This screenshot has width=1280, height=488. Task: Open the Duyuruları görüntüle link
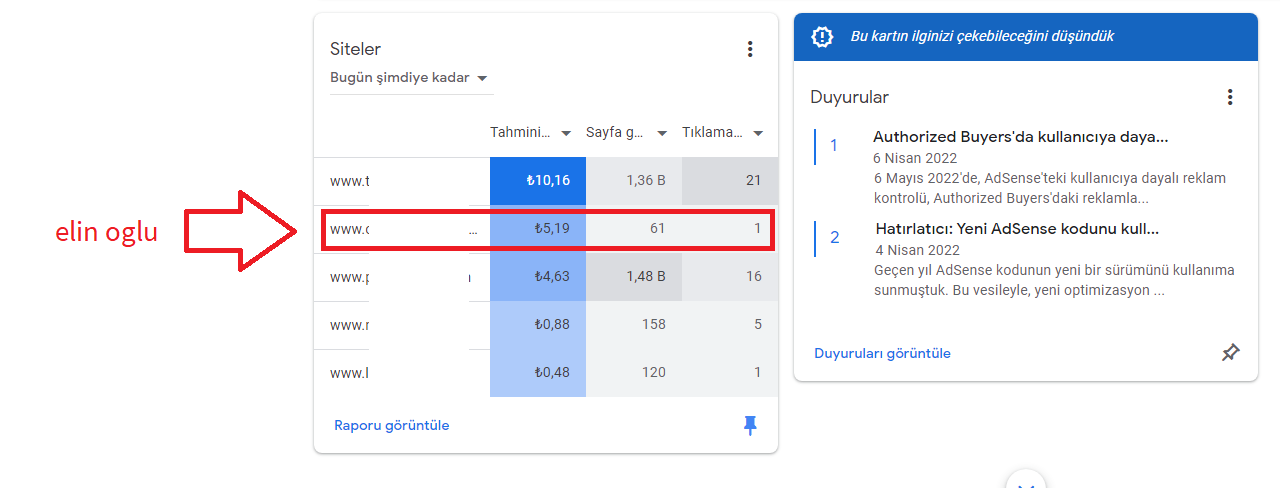882,353
